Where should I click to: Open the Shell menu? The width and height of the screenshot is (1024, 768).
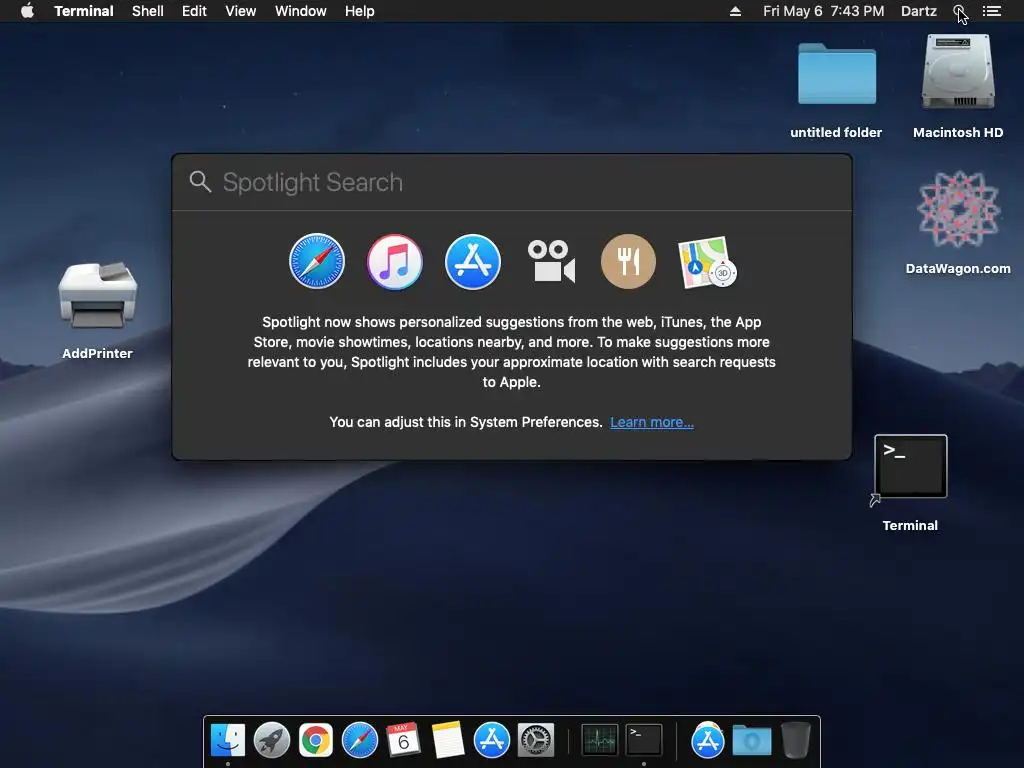(x=148, y=11)
